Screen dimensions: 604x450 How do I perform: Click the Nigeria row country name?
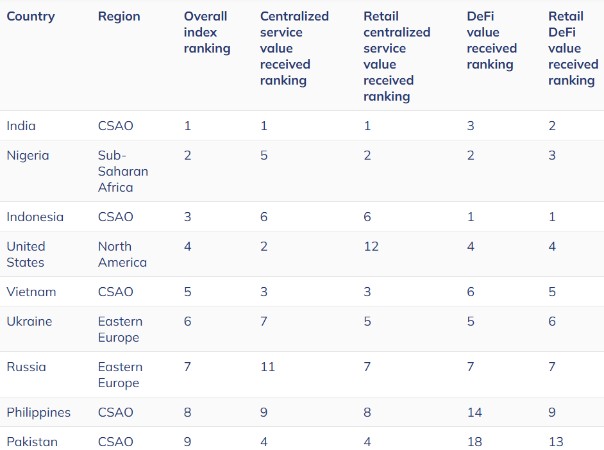[28, 155]
